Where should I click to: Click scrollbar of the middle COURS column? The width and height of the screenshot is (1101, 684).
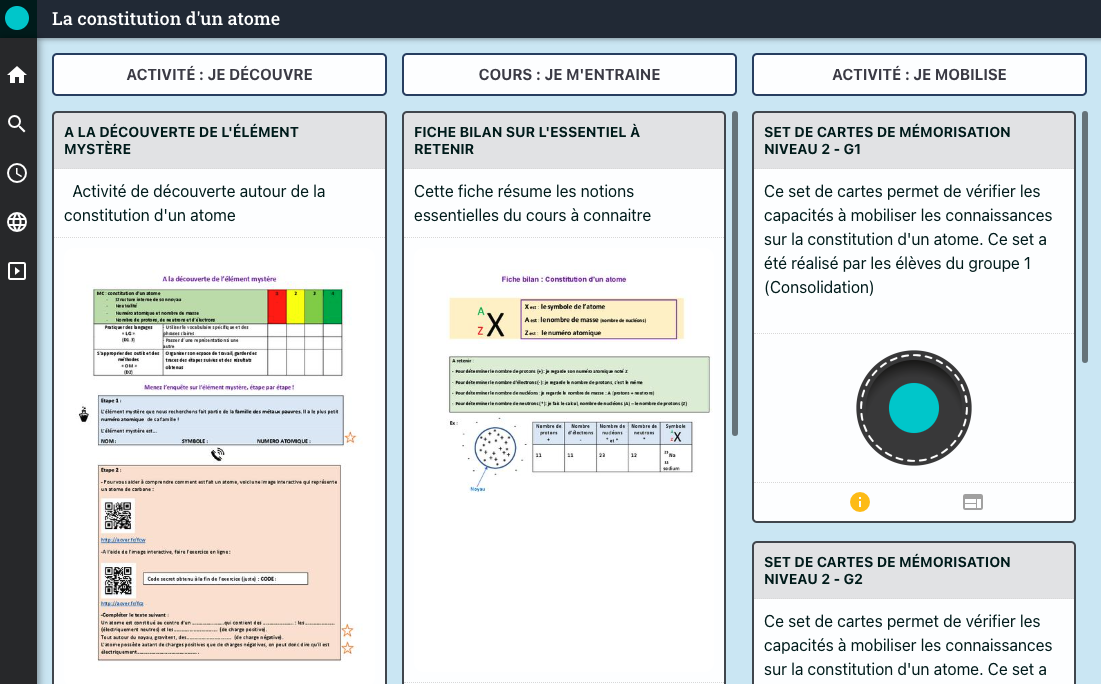(x=736, y=273)
